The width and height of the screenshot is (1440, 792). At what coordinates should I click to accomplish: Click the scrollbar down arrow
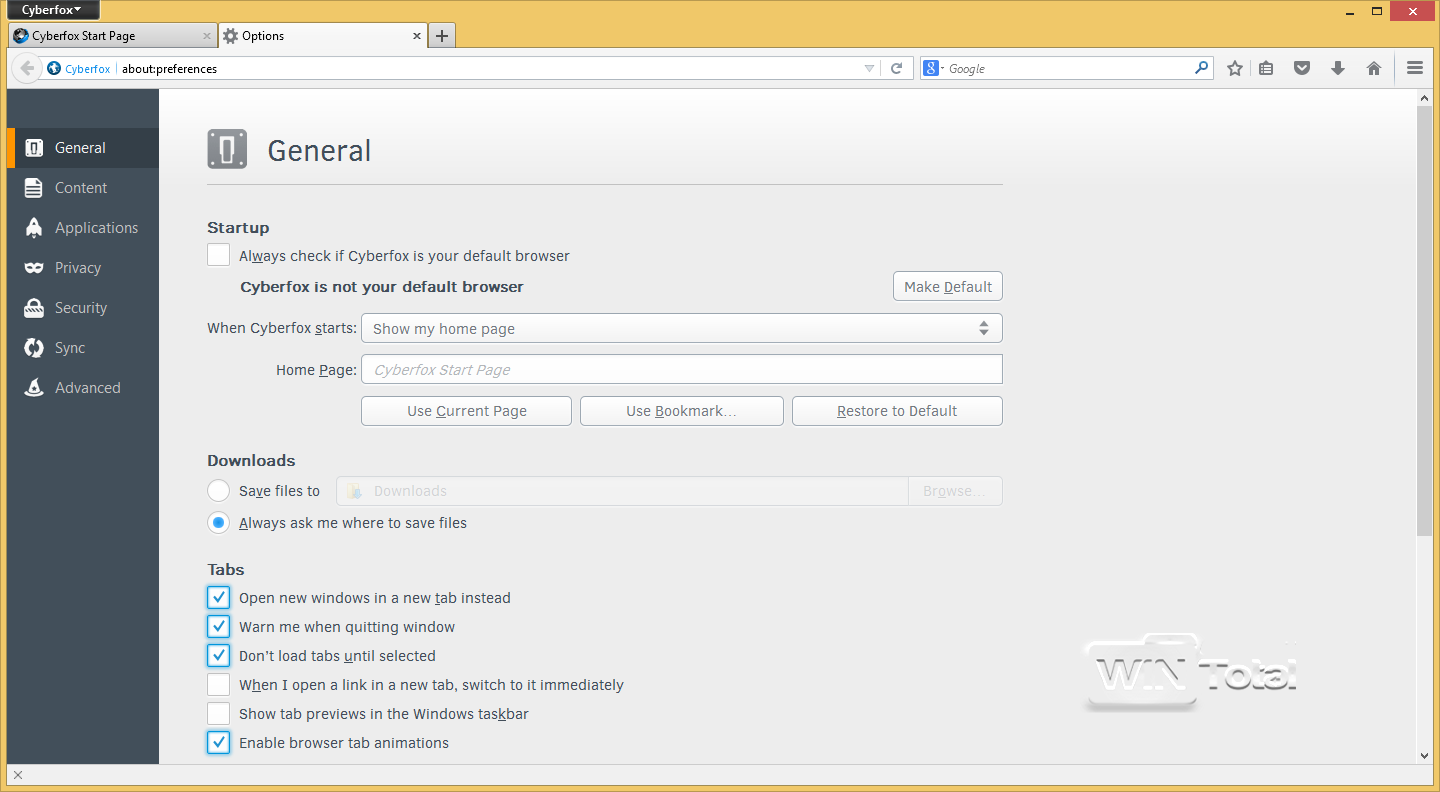pos(1424,756)
